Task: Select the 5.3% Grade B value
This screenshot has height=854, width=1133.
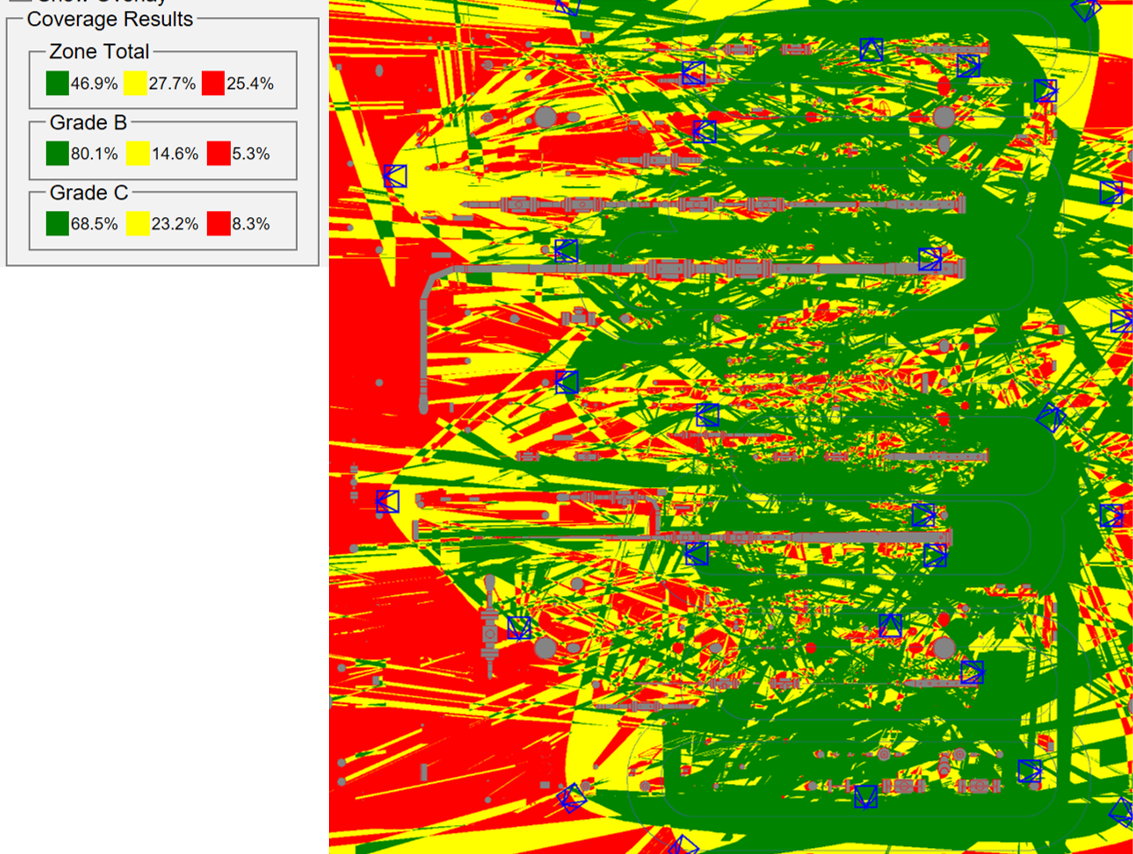Action: pyautogui.click(x=251, y=154)
